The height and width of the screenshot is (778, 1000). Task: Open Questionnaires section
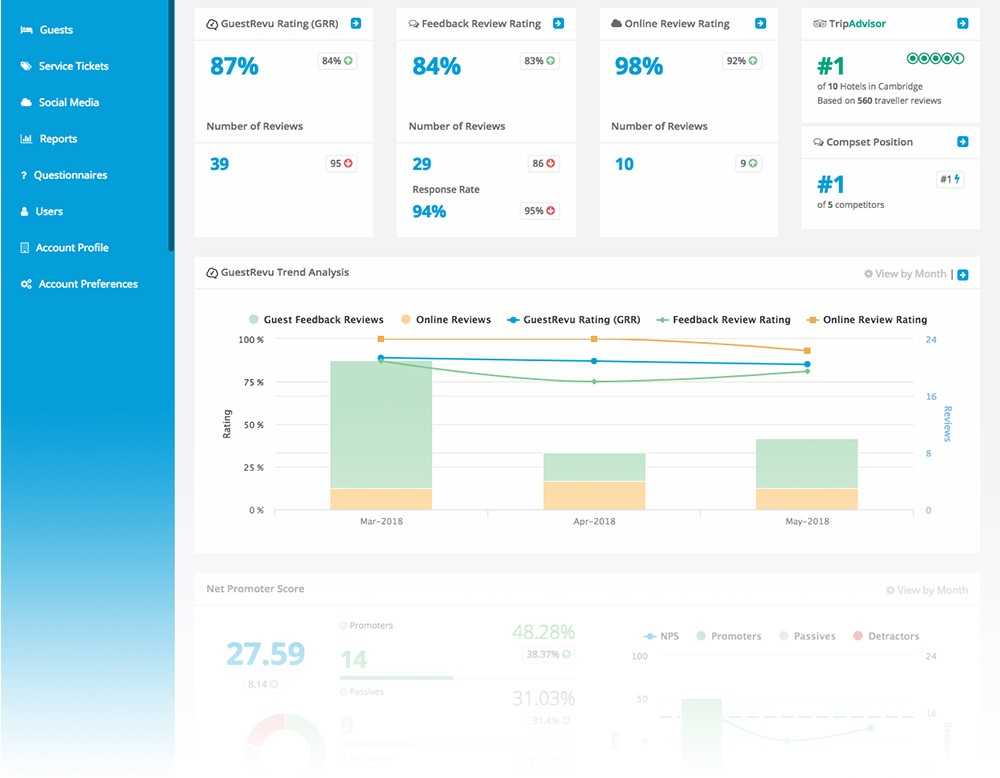coord(70,175)
